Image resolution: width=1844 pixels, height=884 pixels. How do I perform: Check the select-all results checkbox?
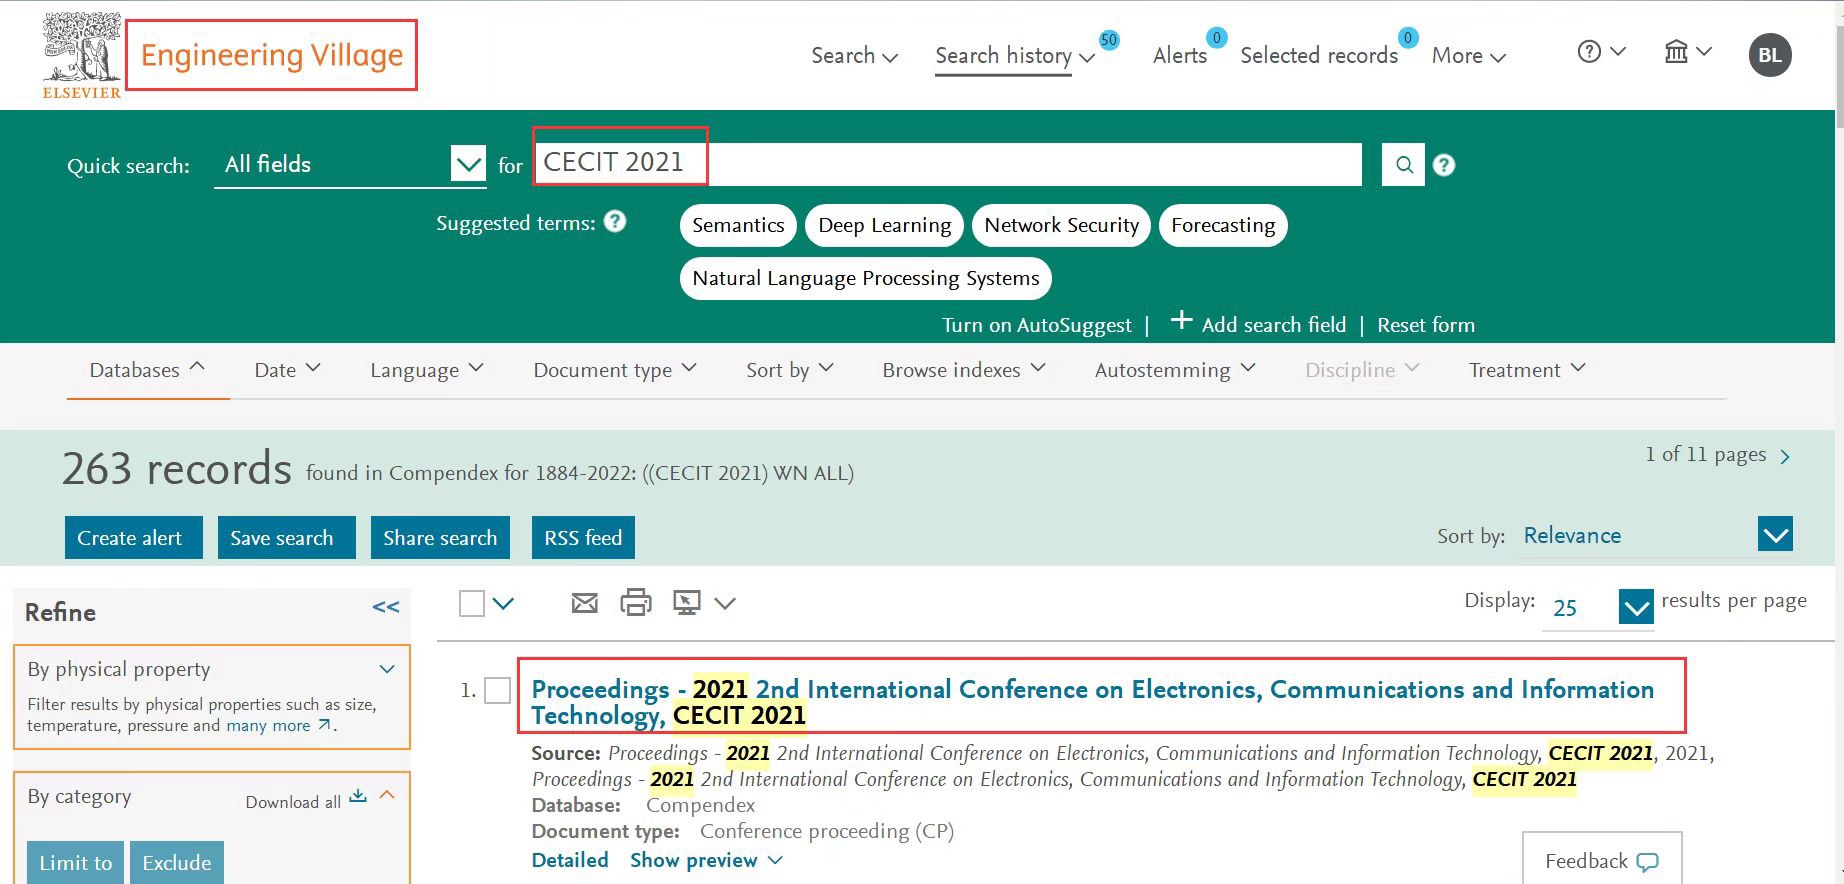472,603
